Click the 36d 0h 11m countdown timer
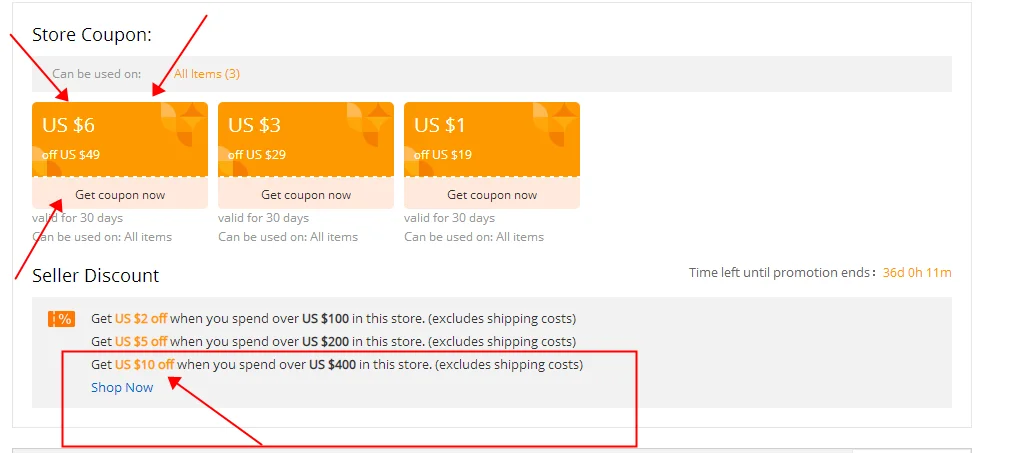The image size is (1034, 453). pyautogui.click(x=917, y=272)
